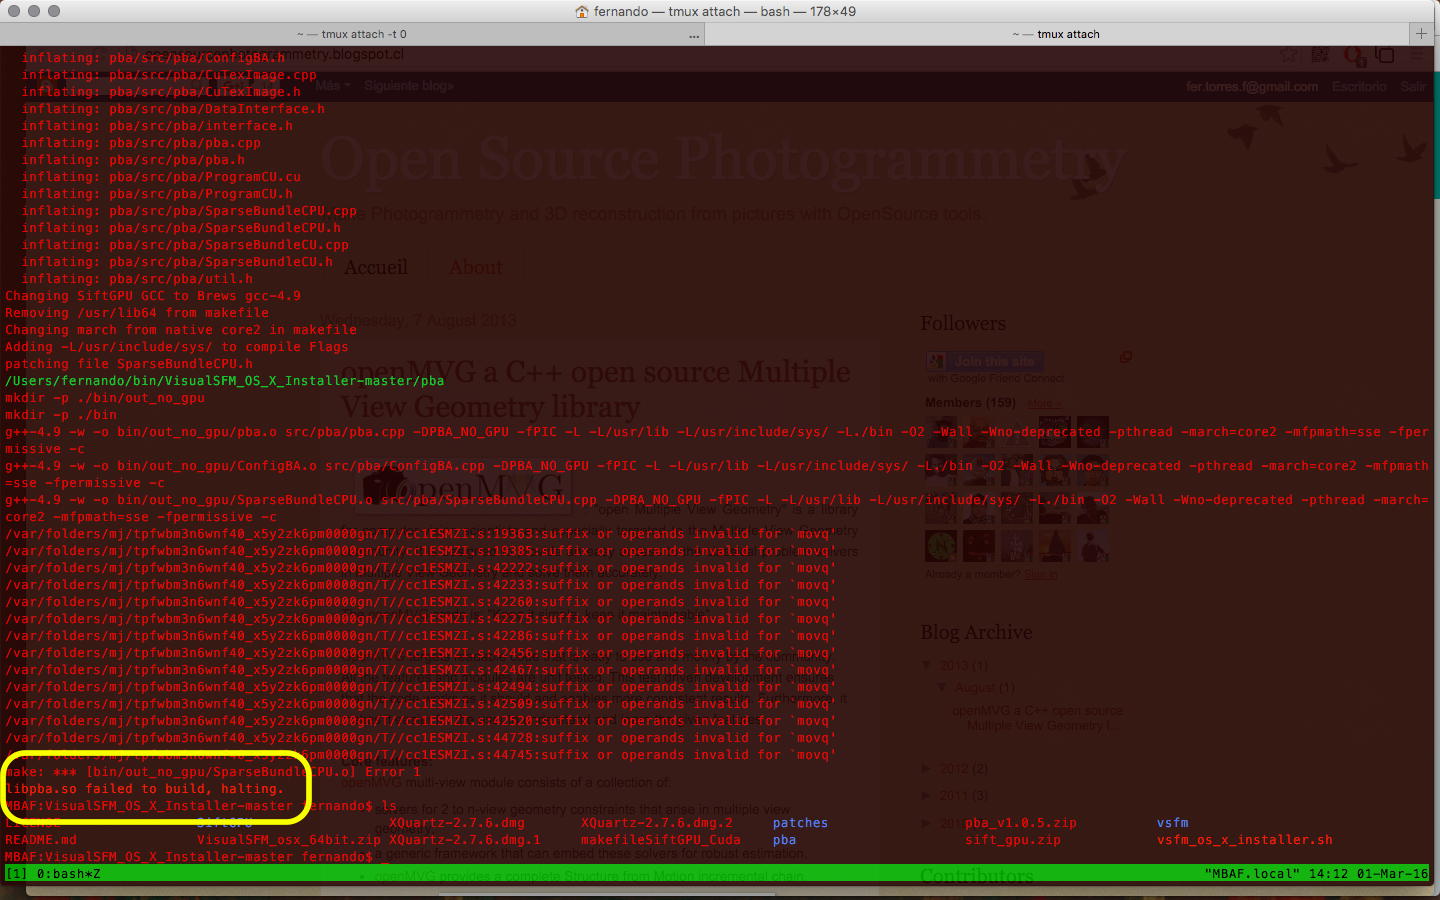
Task: Click tmux window entry '0:bash*Z' in status bar
Action: click(x=68, y=874)
